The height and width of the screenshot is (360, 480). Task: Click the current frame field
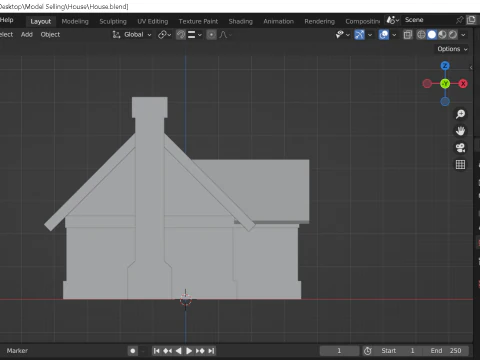339,351
